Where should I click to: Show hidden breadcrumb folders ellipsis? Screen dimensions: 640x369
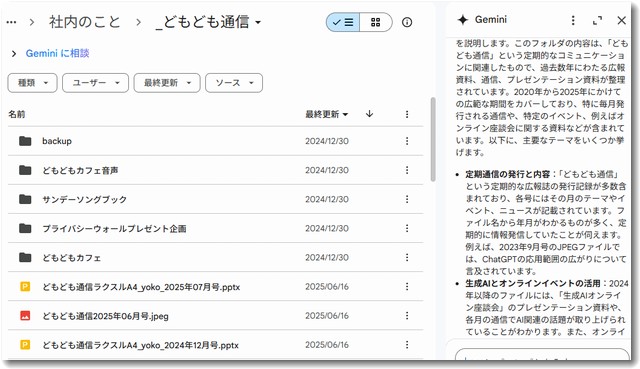pyautogui.click(x=11, y=22)
